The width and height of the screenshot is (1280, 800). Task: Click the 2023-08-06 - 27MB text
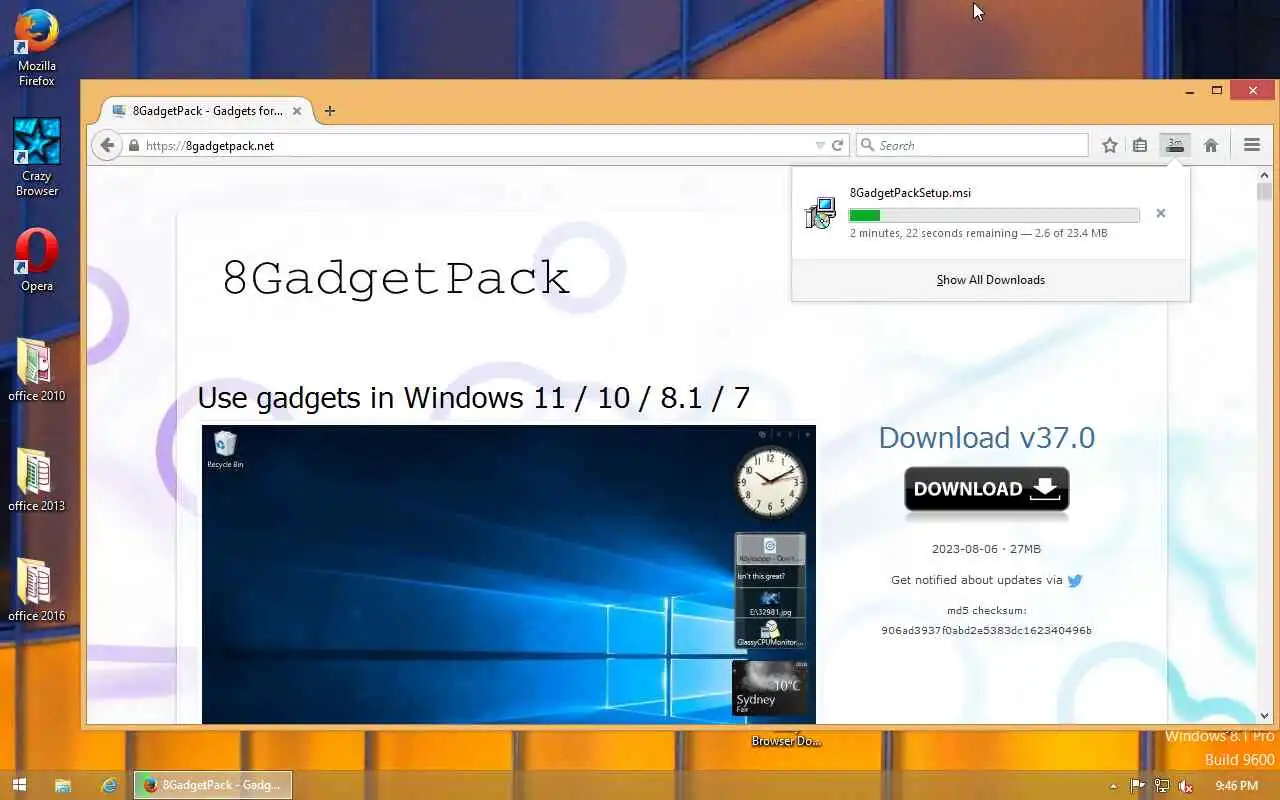click(x=986, y=549)
